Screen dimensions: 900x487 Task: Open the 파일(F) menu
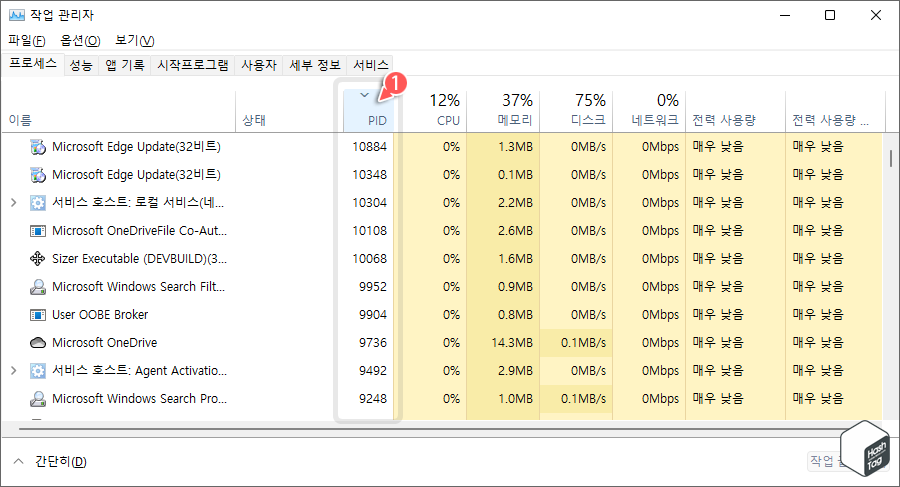(27, 40)
